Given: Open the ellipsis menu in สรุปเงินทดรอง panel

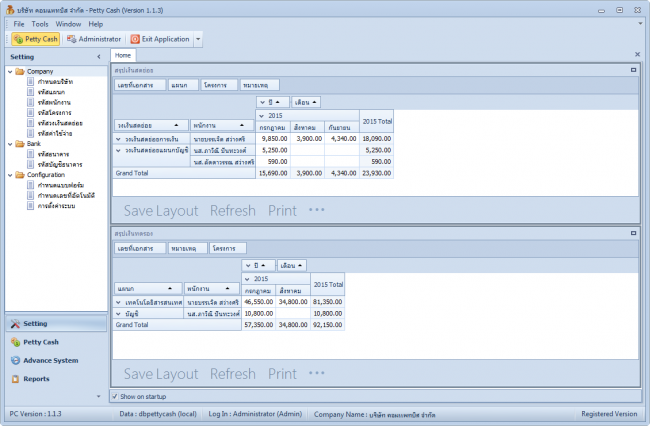Looking at the screenshot, I should pos(317,373).
